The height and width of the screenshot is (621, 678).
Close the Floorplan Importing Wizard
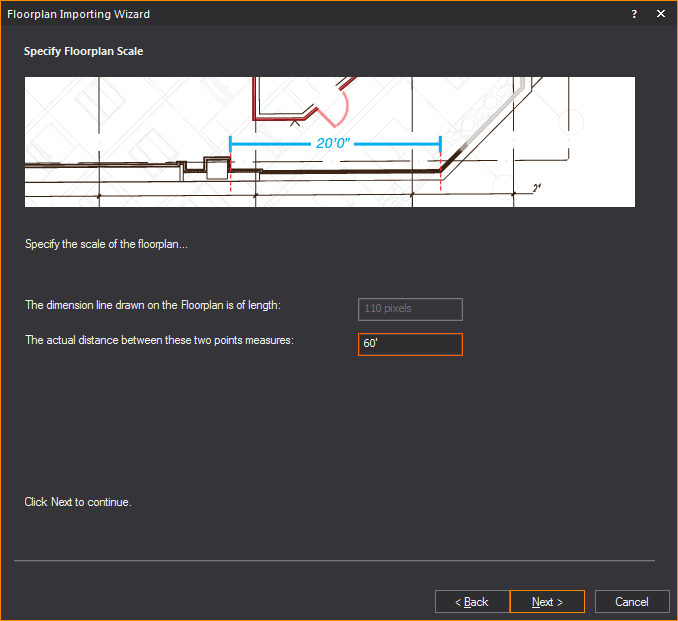point(660,14)
